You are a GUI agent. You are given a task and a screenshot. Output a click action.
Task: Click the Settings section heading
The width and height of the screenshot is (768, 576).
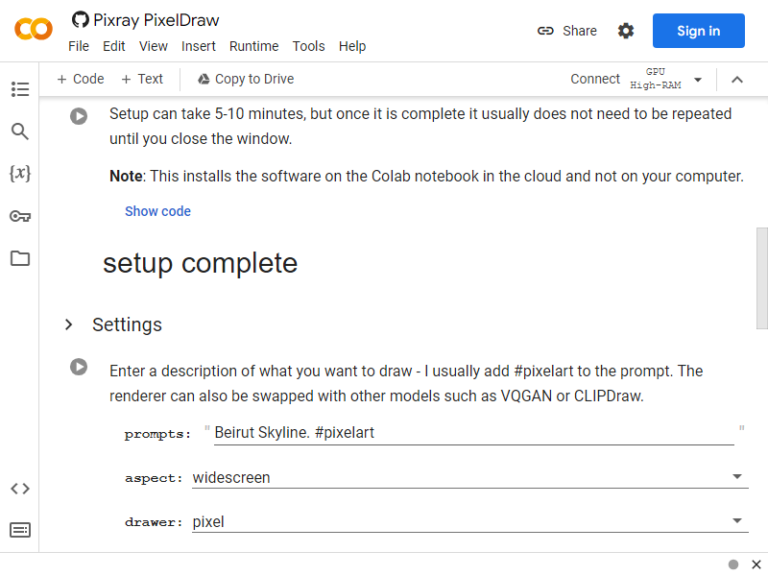[127, 325]
